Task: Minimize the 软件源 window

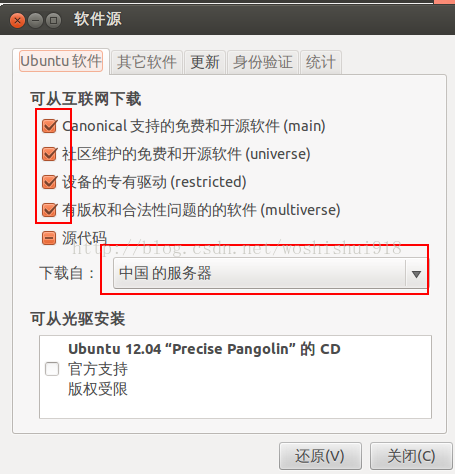Action: pyautogui.click(x=35, y=21)
